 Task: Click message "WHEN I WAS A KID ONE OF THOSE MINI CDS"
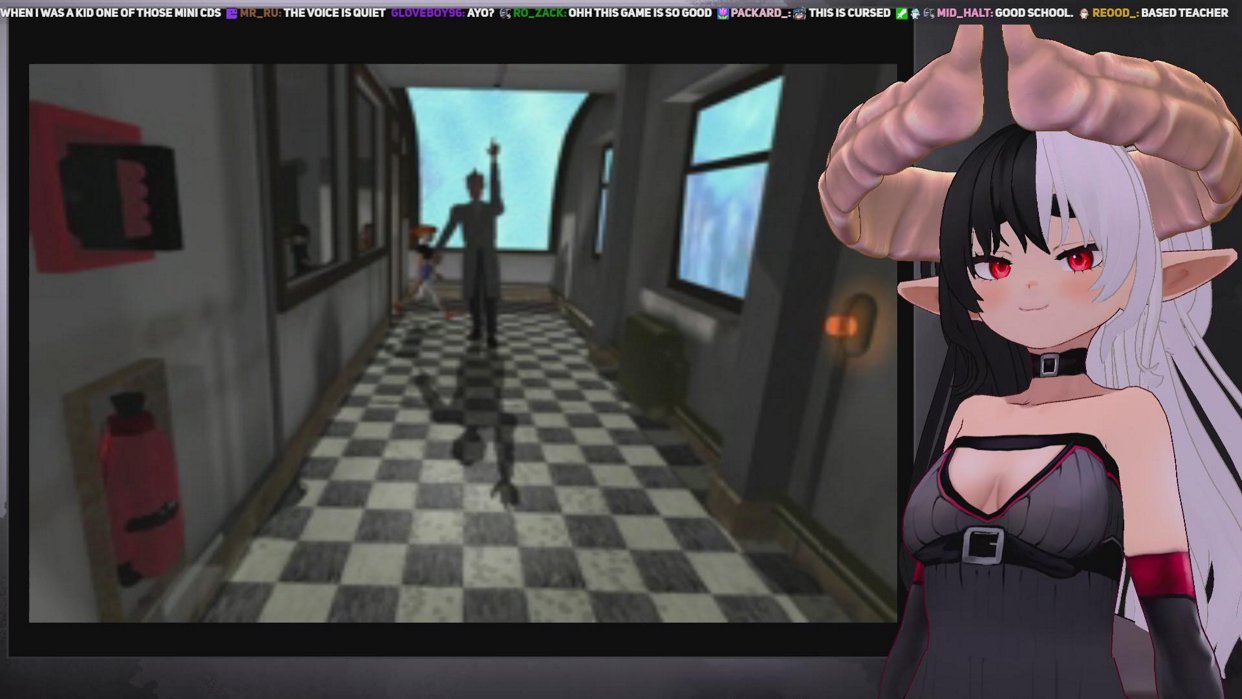pyautogui.click(x=110, y=13)
